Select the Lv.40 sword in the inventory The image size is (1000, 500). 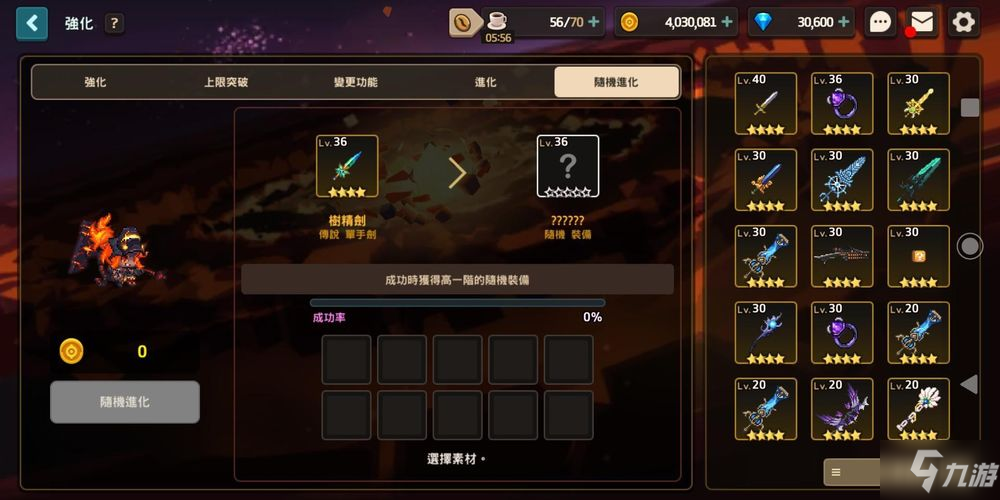[x=766, y=103]
